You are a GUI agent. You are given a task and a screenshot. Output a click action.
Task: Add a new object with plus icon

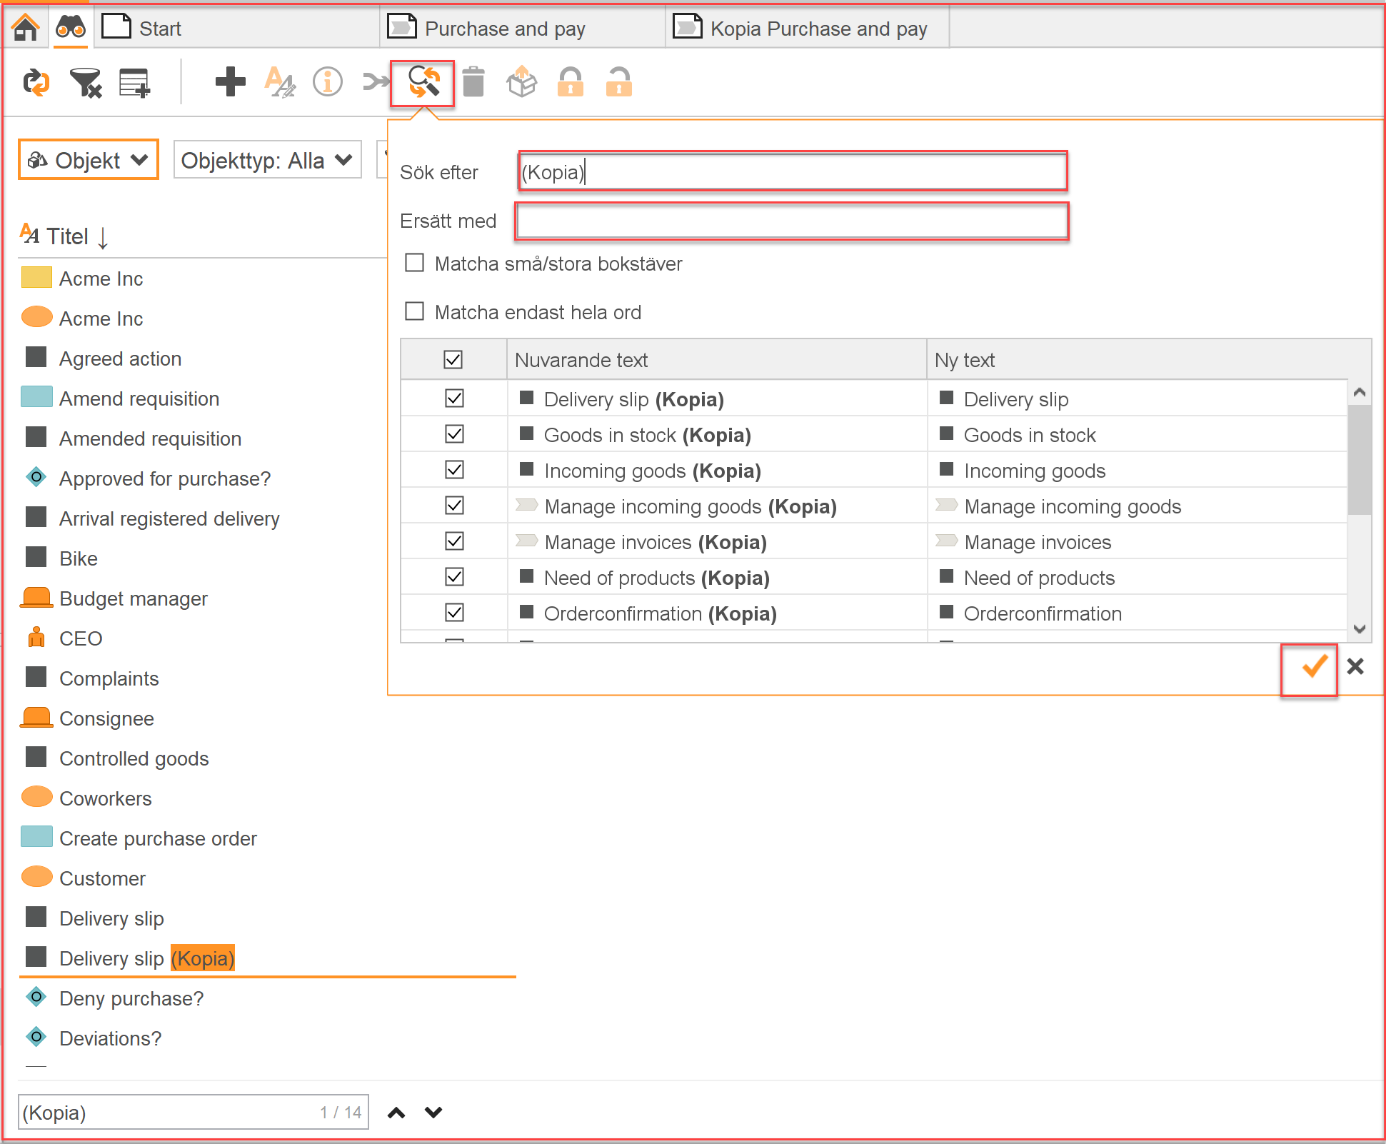click(x=231, y=82)
